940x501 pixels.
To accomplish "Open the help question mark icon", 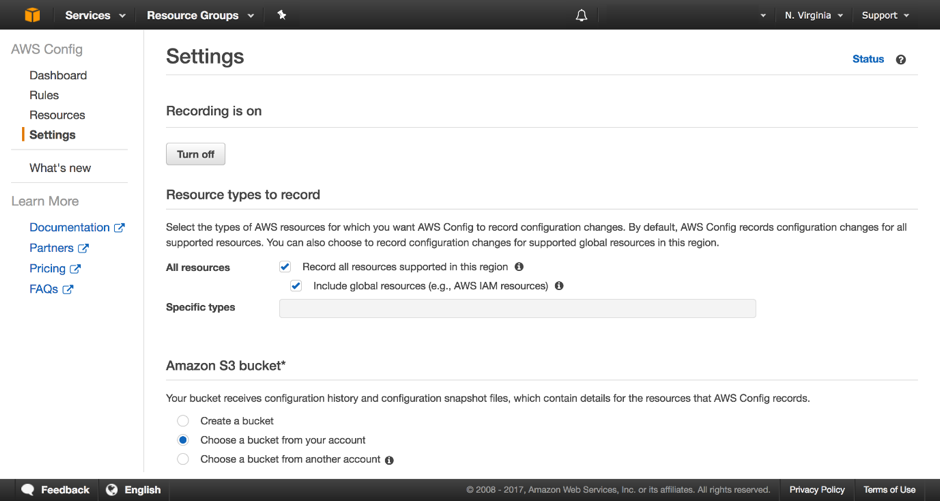I will [x=900, y=59].
